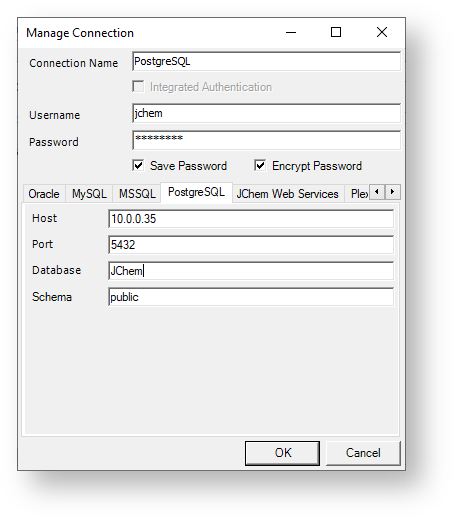The image size is (454, 519).
Task: Click the tab strip left arrow
Action: tap(377, 192)
